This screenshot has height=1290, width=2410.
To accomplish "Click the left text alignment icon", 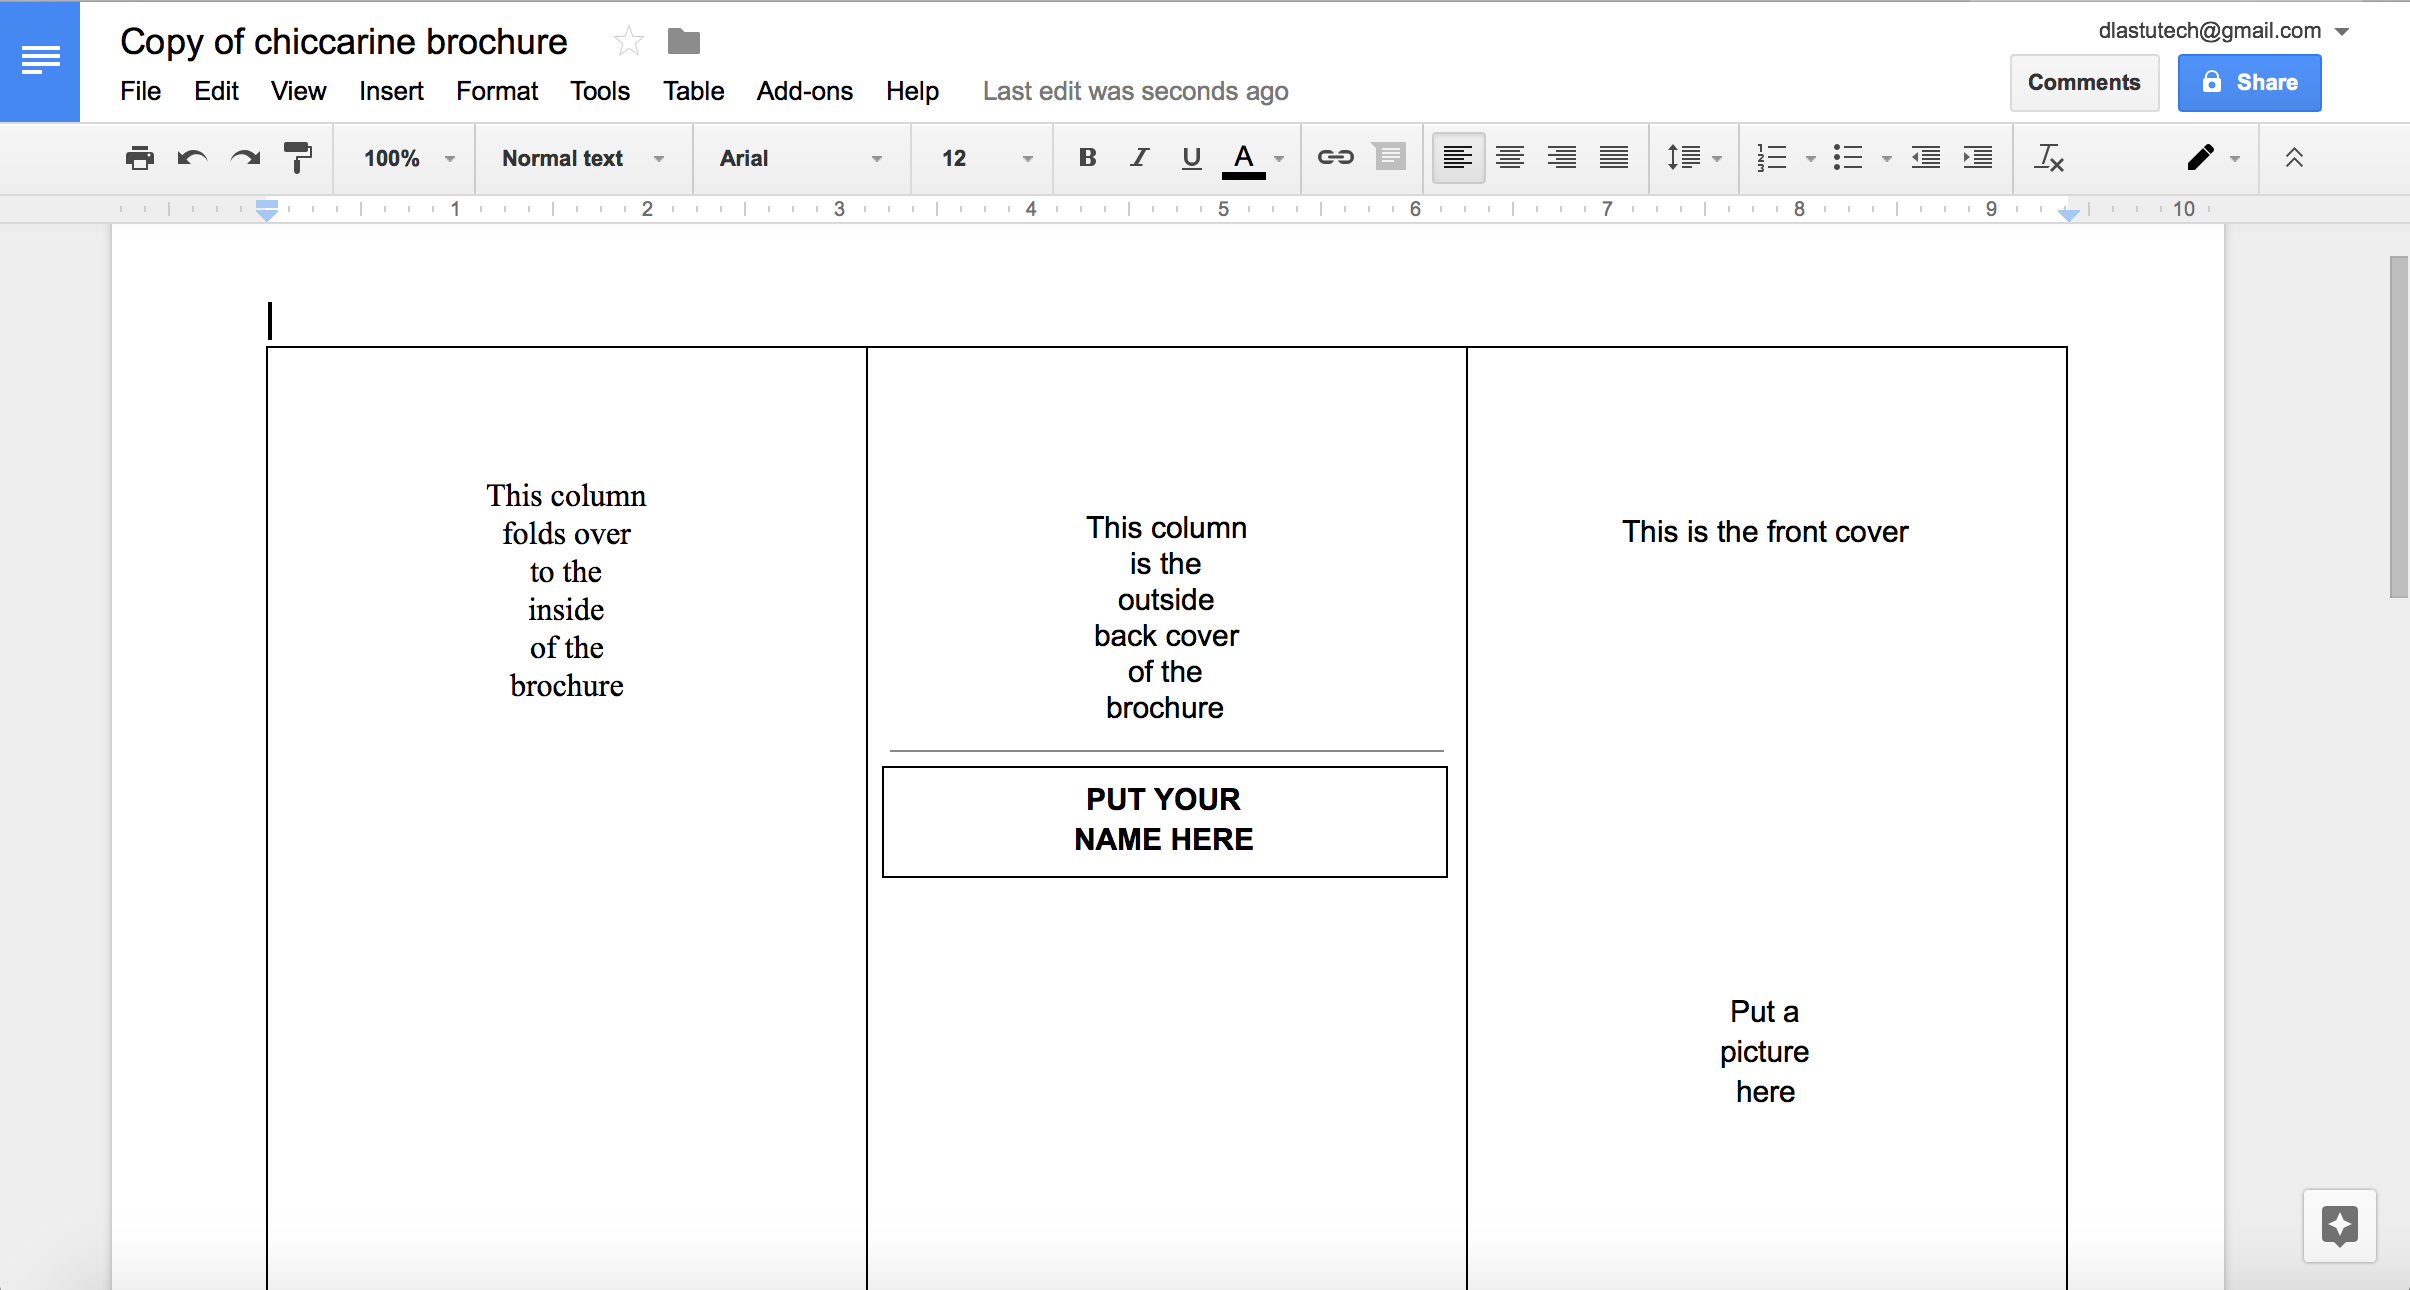I will 1455,158.
